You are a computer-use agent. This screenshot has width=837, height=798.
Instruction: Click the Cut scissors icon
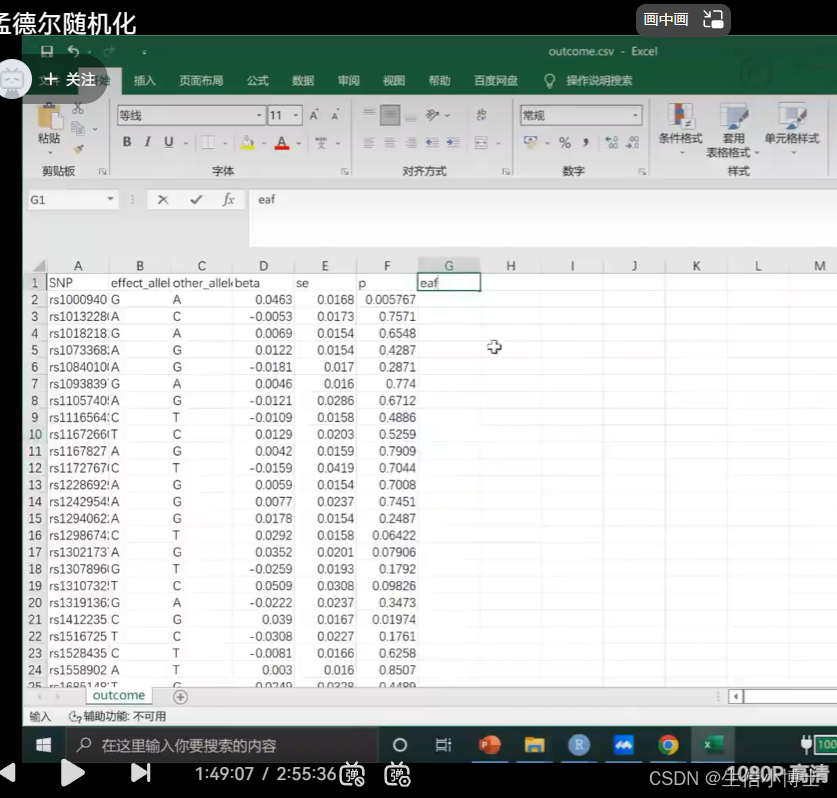tap(78, 108)
